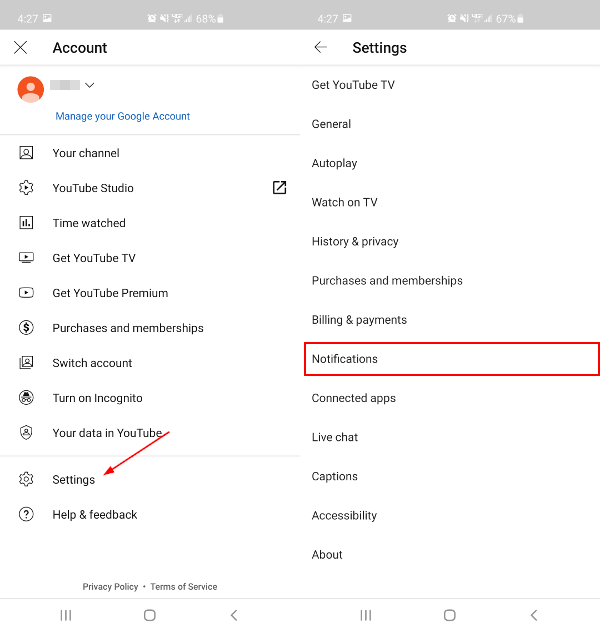The width and height of the screenshot is (600, 633).
Task: Open the Terms of Service link
Action: (184, 587)
